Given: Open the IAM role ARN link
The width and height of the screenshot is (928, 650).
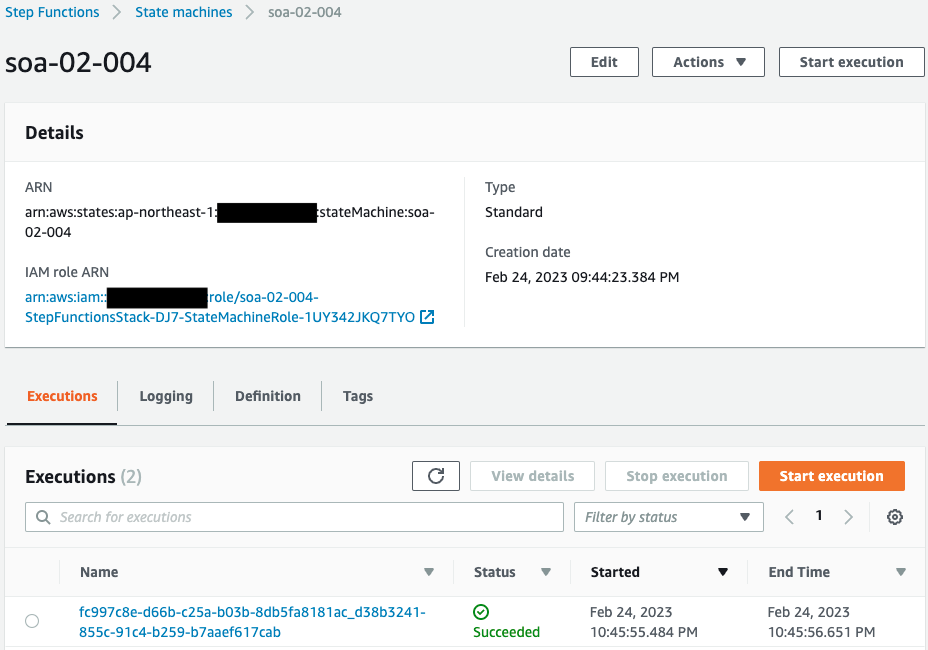Looking at the screenshot, I should coord(220,307).
